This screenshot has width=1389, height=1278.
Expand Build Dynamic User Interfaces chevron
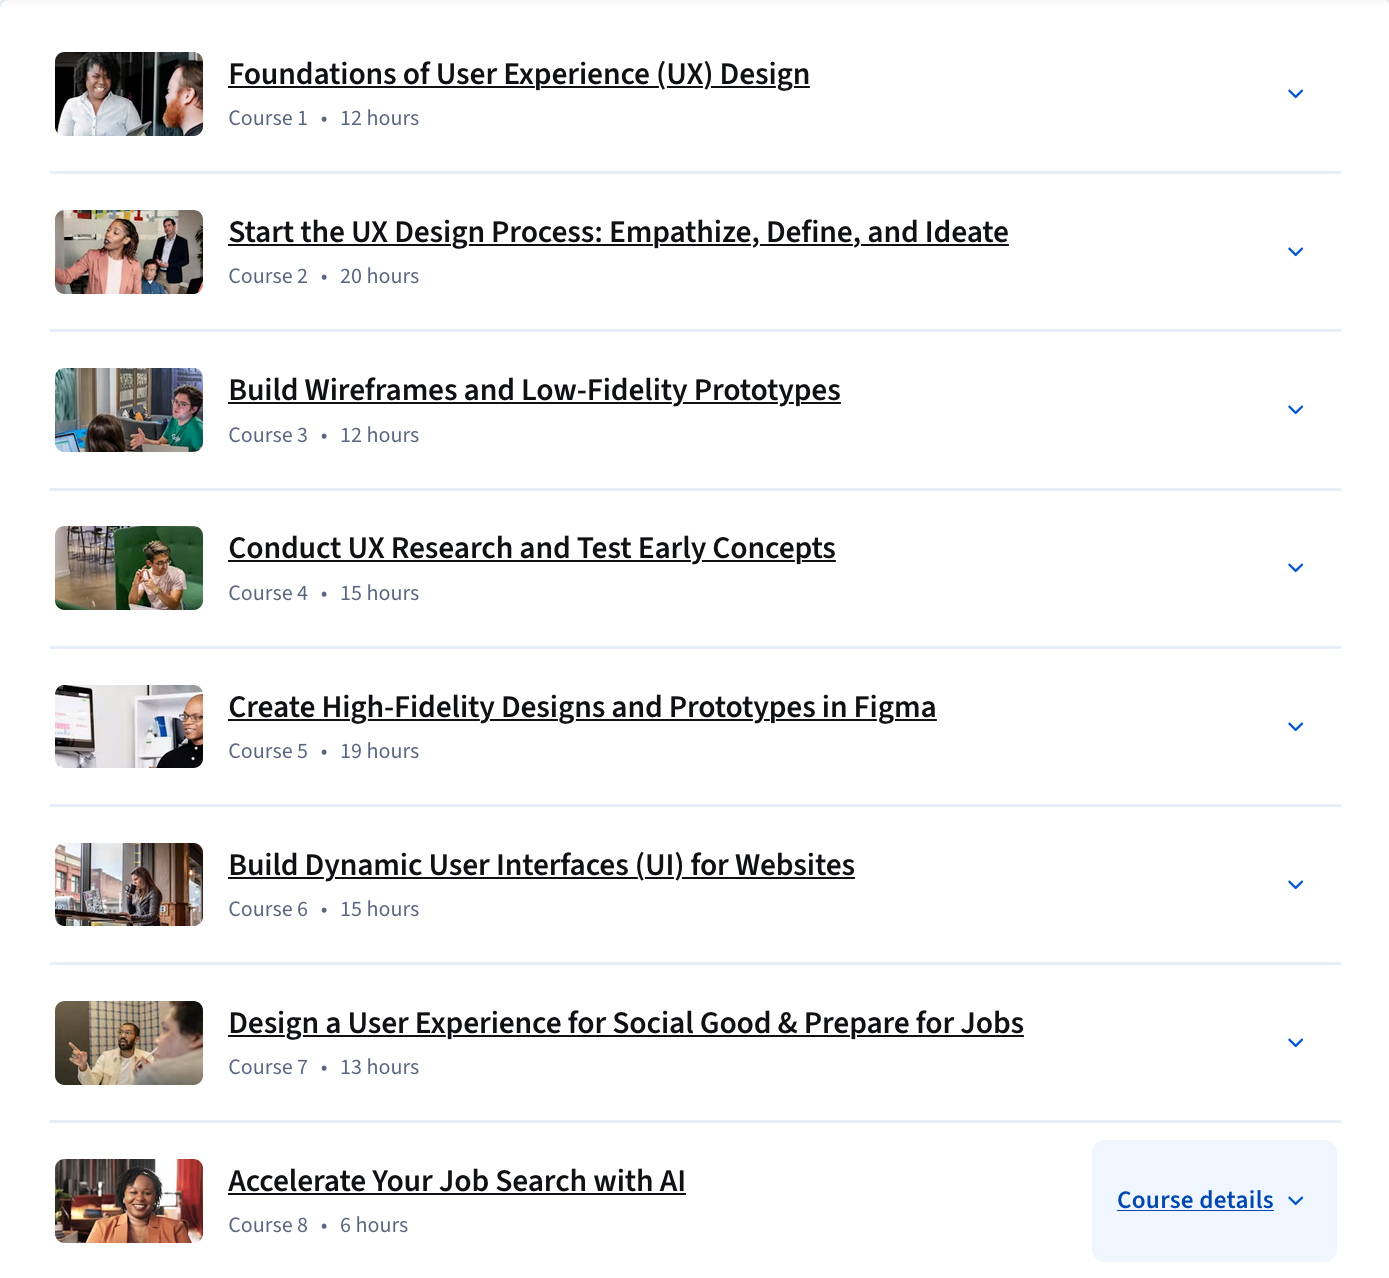(x=1295, y=885)
